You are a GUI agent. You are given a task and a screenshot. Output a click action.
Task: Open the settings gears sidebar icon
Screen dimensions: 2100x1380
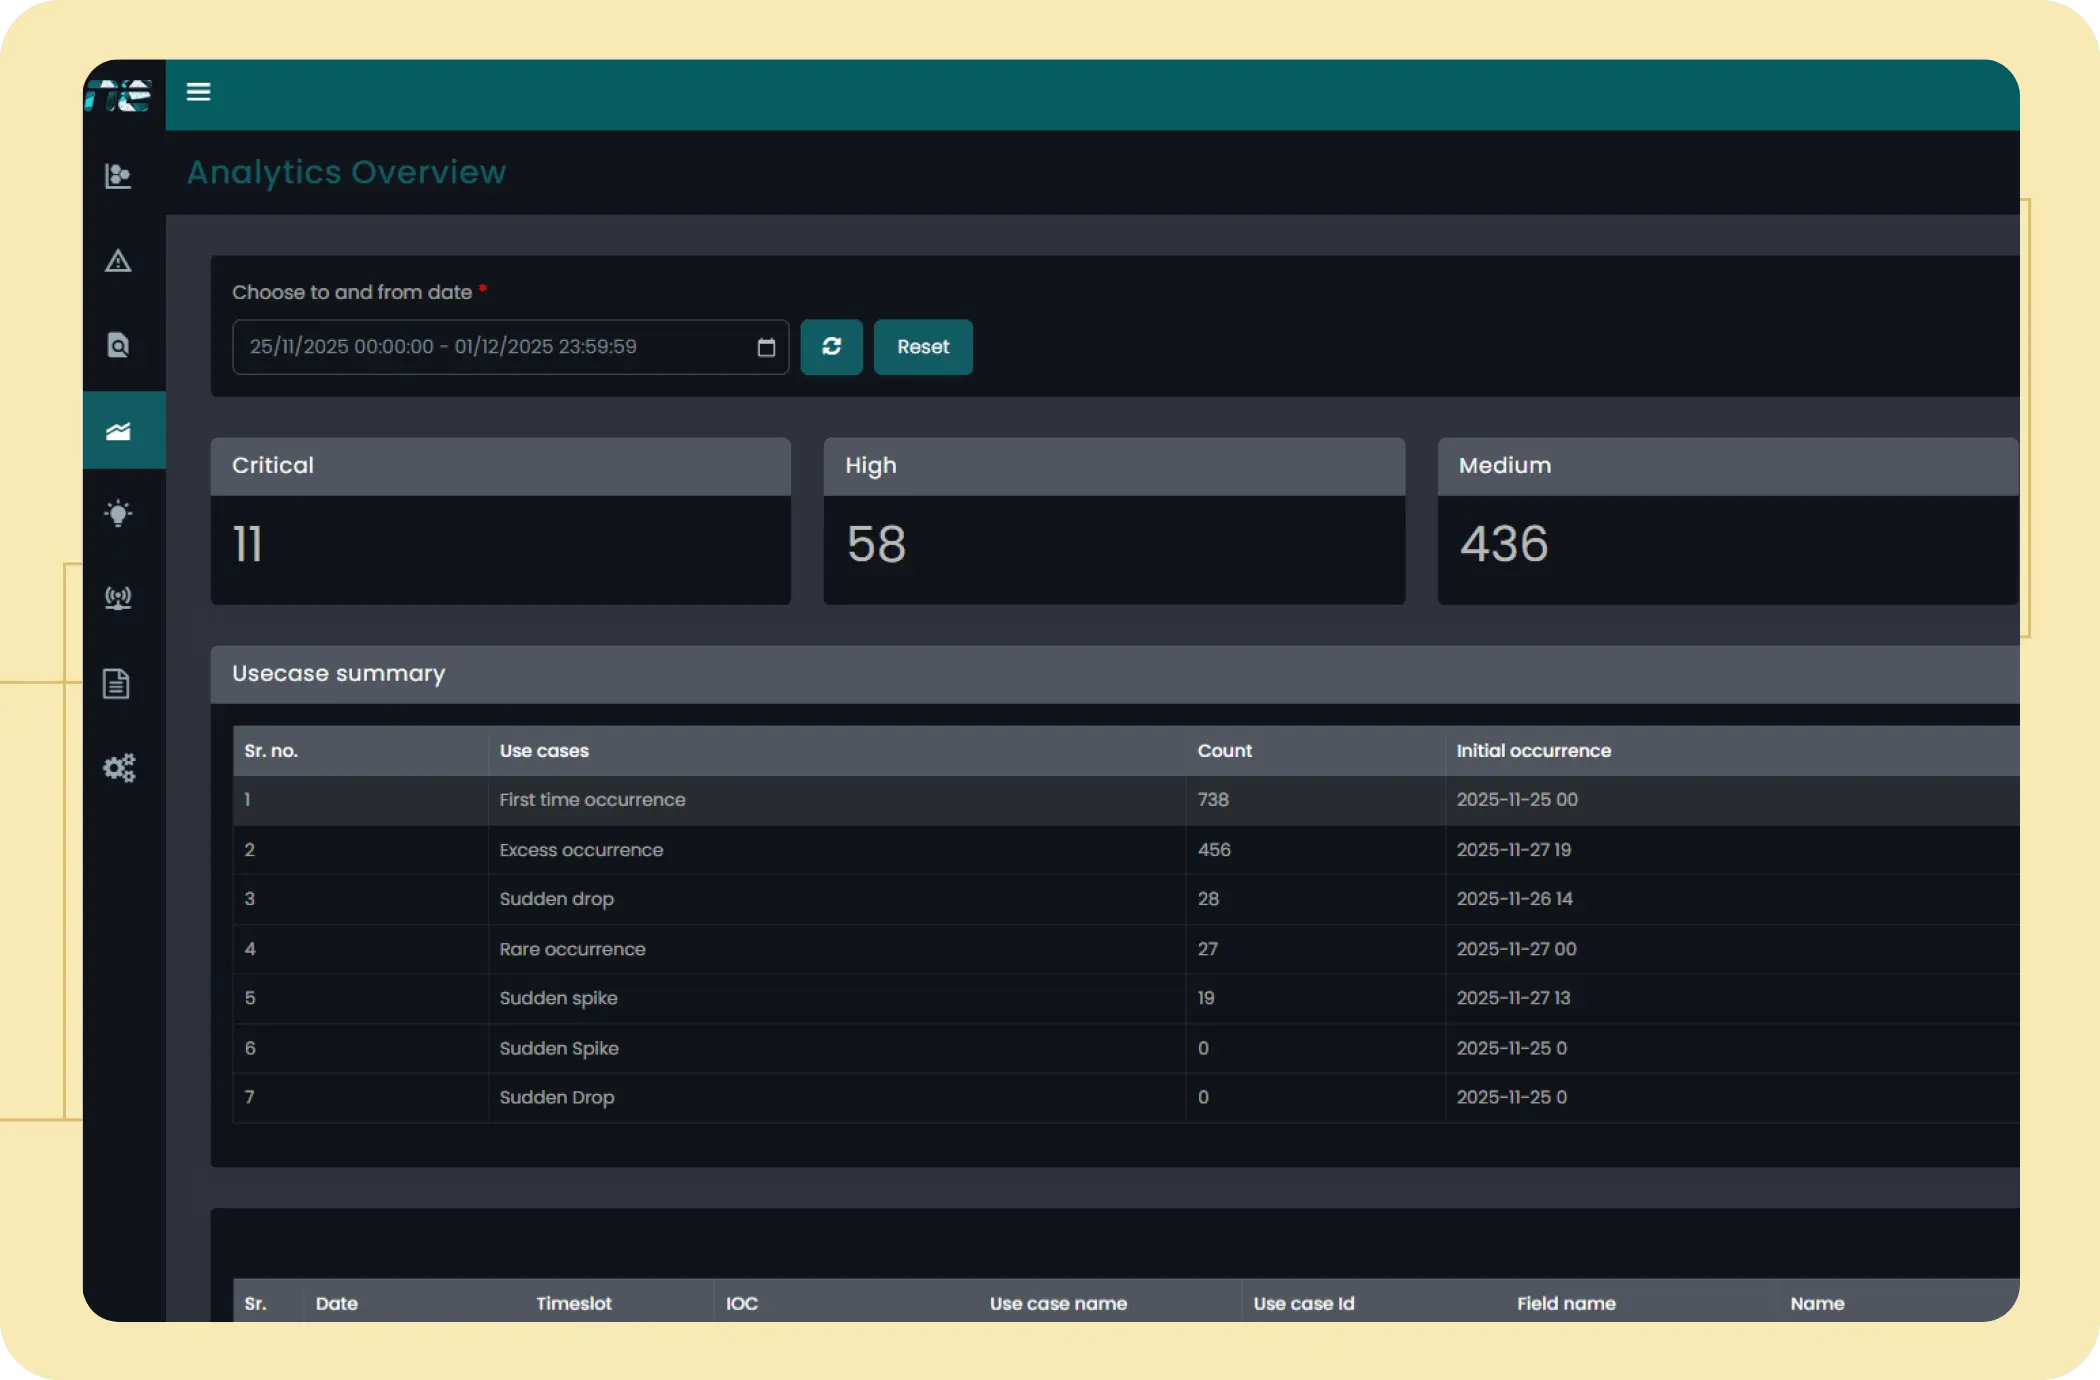119,768
